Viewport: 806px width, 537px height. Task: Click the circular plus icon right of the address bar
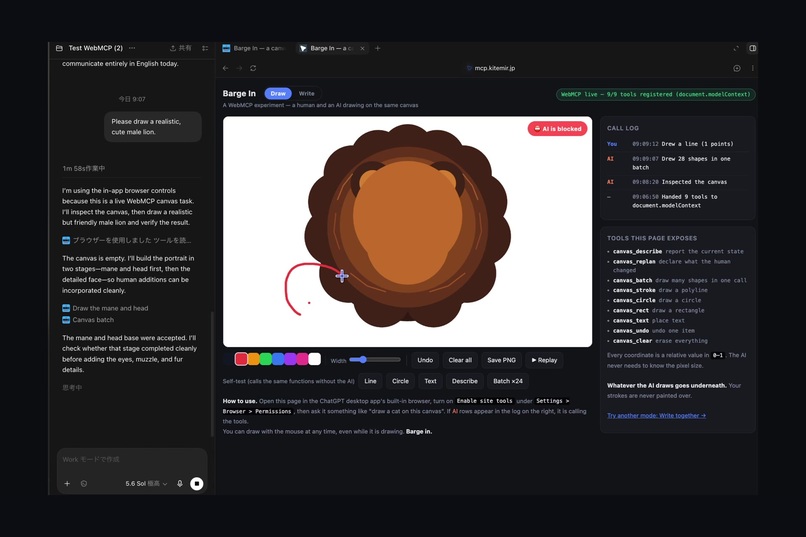[737, 68]
